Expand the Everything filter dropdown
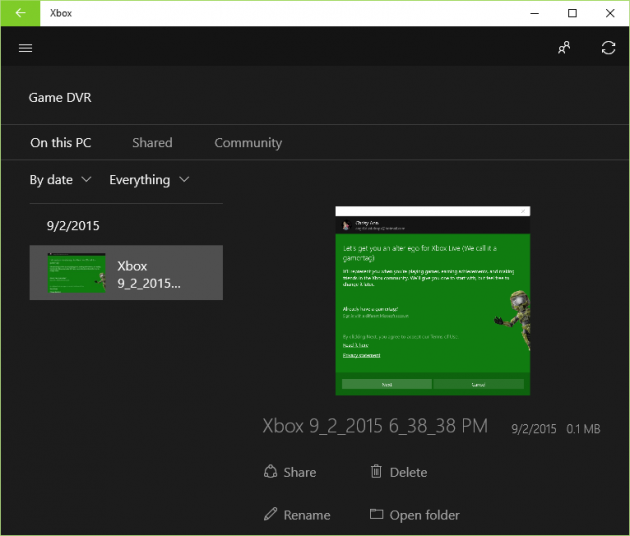This screenshot has width=630, height=536. pyautogui.click(x=149, y=180)
